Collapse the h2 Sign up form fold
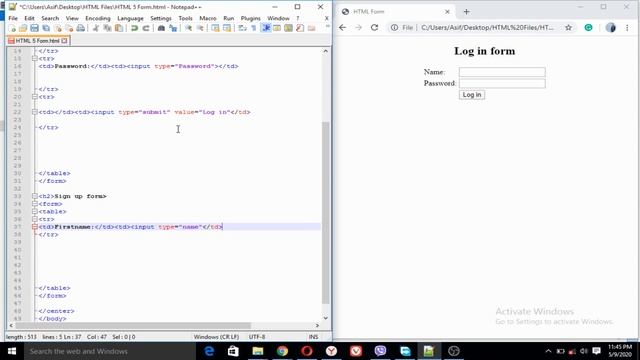The width and height of the screenshot is (640, 360). [x=35, y=196]
